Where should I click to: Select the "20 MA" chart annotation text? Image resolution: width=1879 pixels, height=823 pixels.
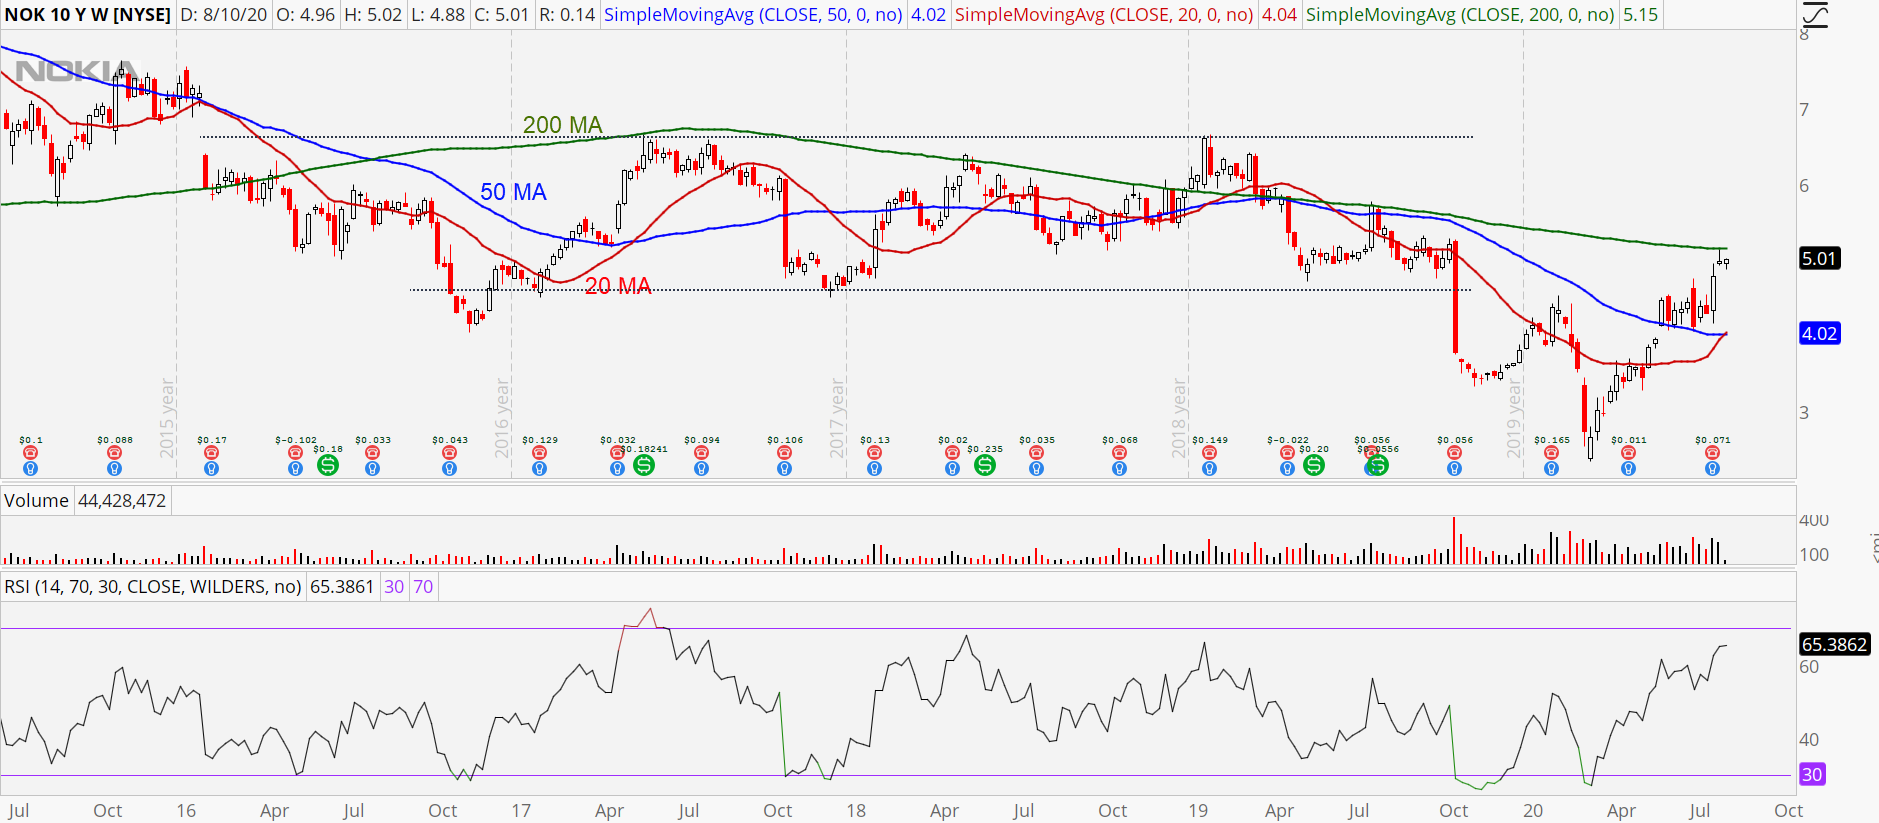pyautogui.click(x=618, y=286)
